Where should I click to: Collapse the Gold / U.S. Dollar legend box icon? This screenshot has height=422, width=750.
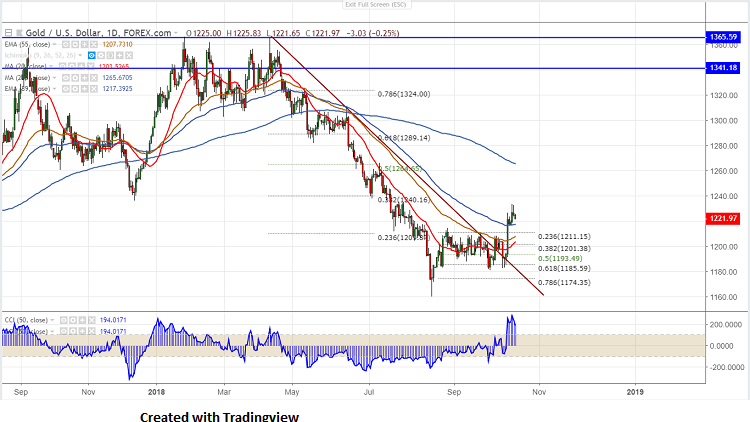(8, 33)
